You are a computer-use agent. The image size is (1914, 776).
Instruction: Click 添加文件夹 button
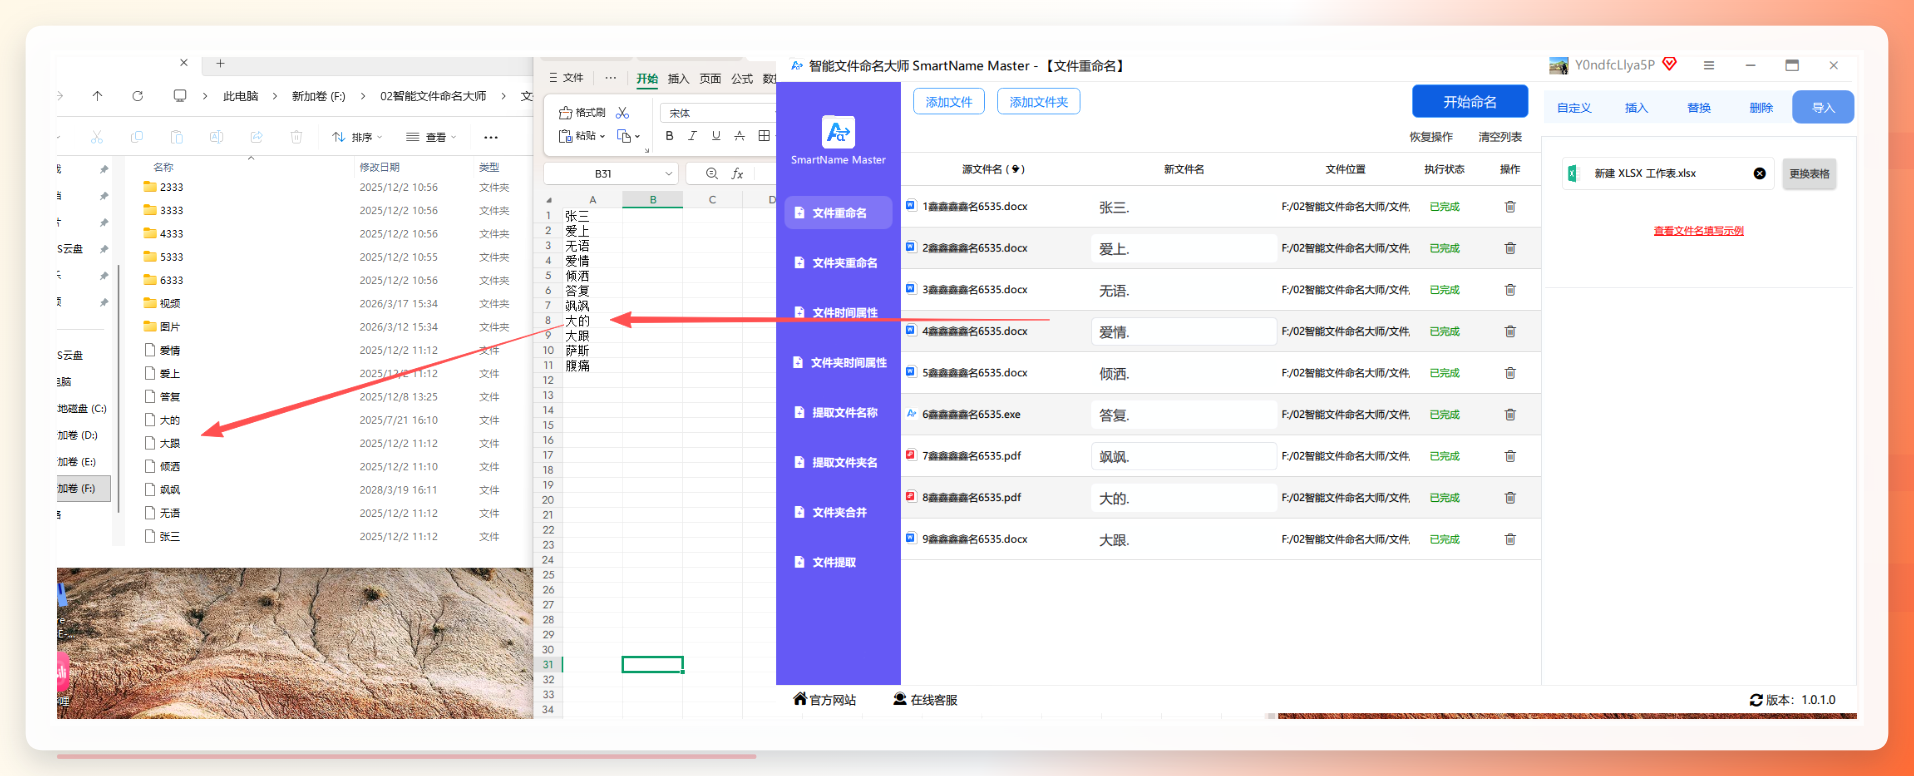(x=1038, y=102)
